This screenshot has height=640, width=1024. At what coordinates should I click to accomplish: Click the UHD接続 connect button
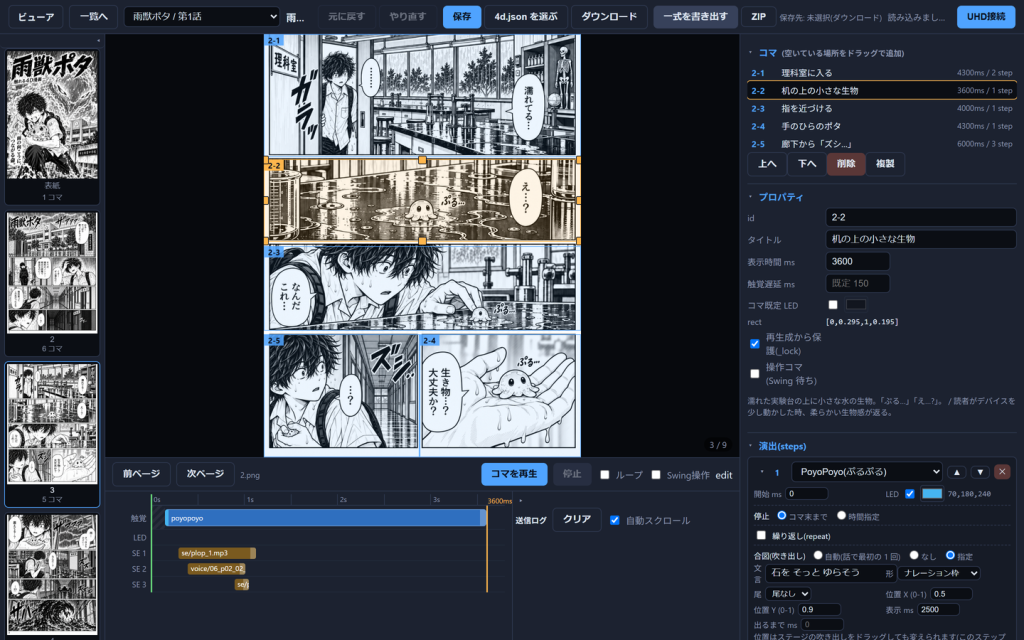coord(986,16)
